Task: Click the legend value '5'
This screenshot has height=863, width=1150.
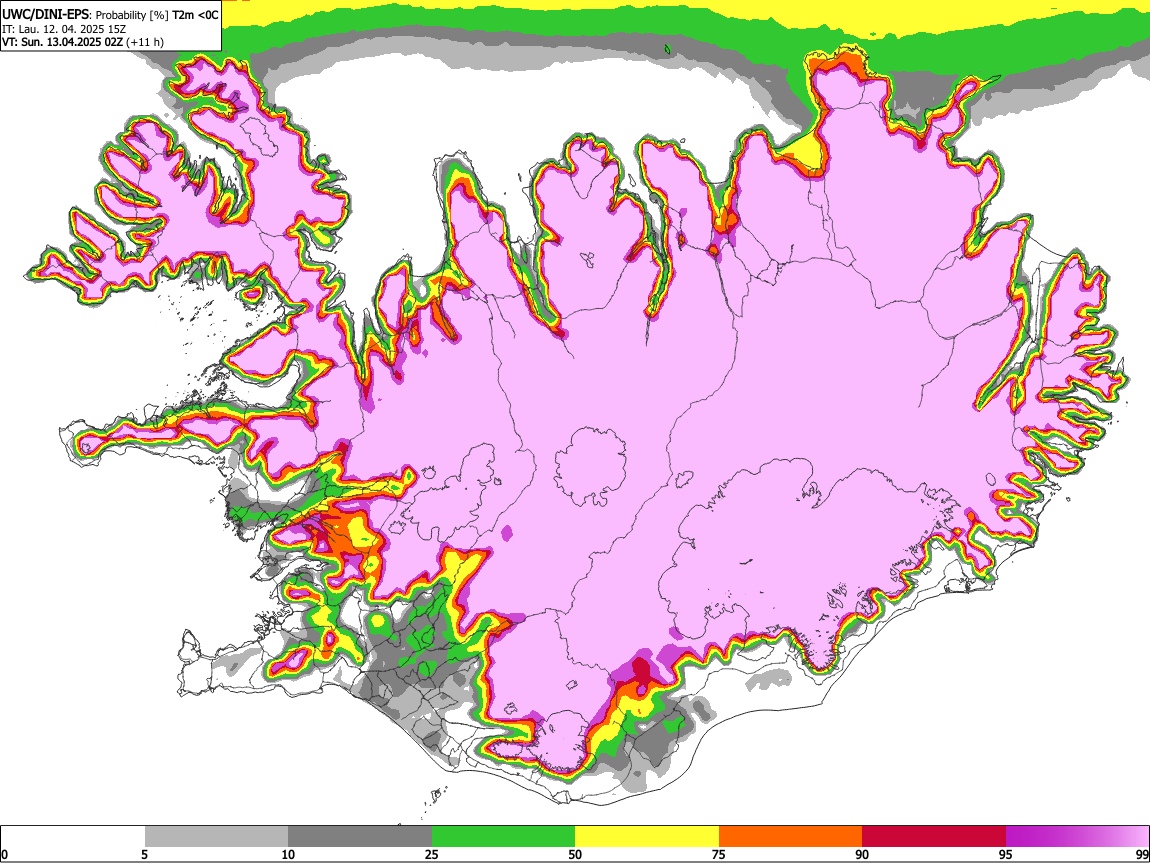Action: click(144, 854)
